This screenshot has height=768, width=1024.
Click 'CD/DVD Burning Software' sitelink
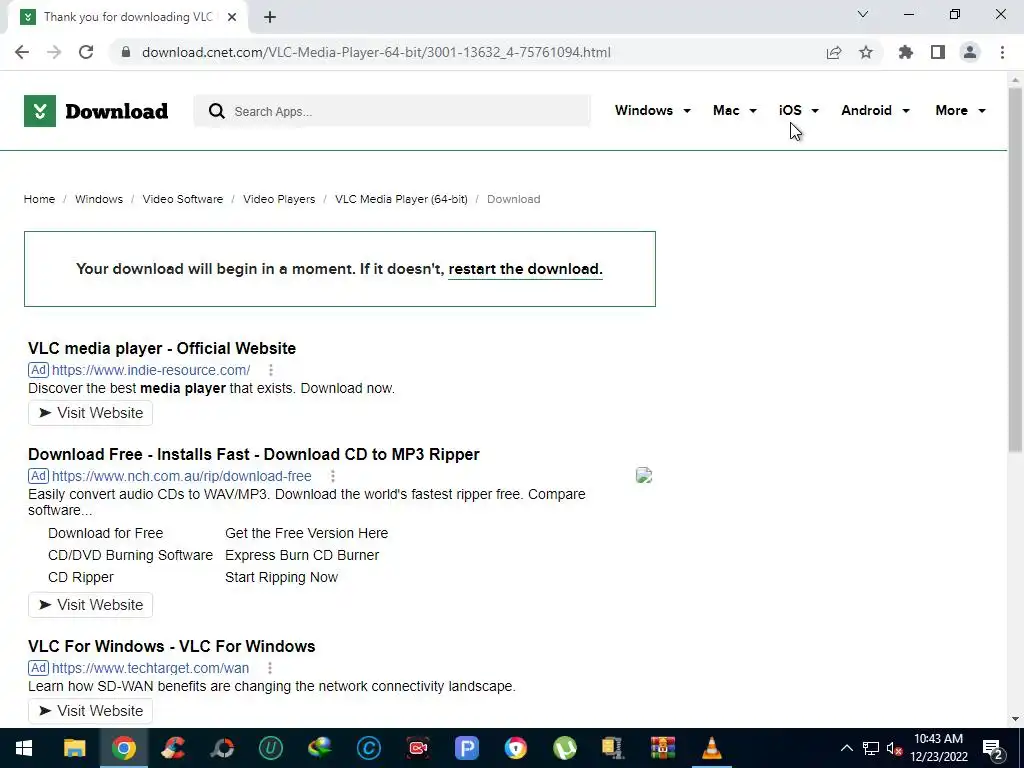[131, 555]
